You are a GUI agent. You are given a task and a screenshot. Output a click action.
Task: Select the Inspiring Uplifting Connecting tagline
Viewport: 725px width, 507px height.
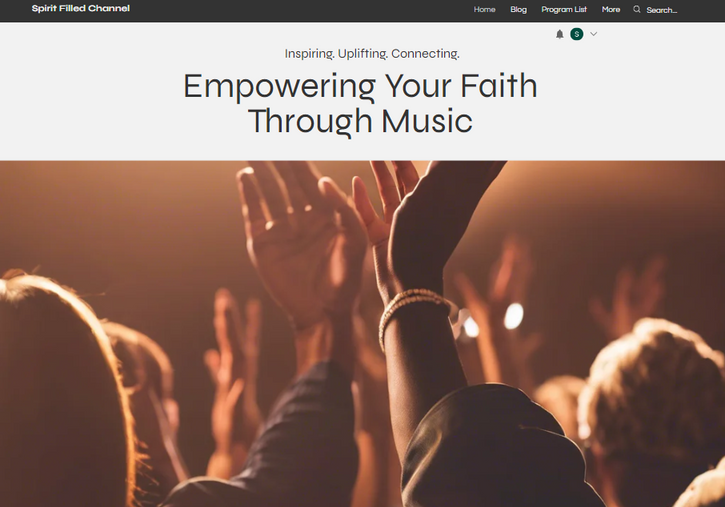372,54
